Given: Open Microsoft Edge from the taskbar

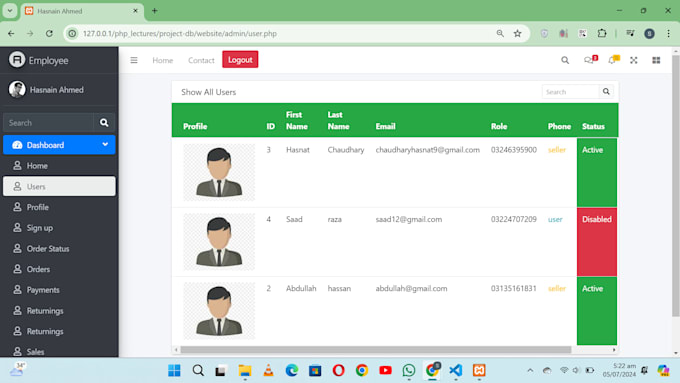Looking at the screenshot, I should 292,370.
